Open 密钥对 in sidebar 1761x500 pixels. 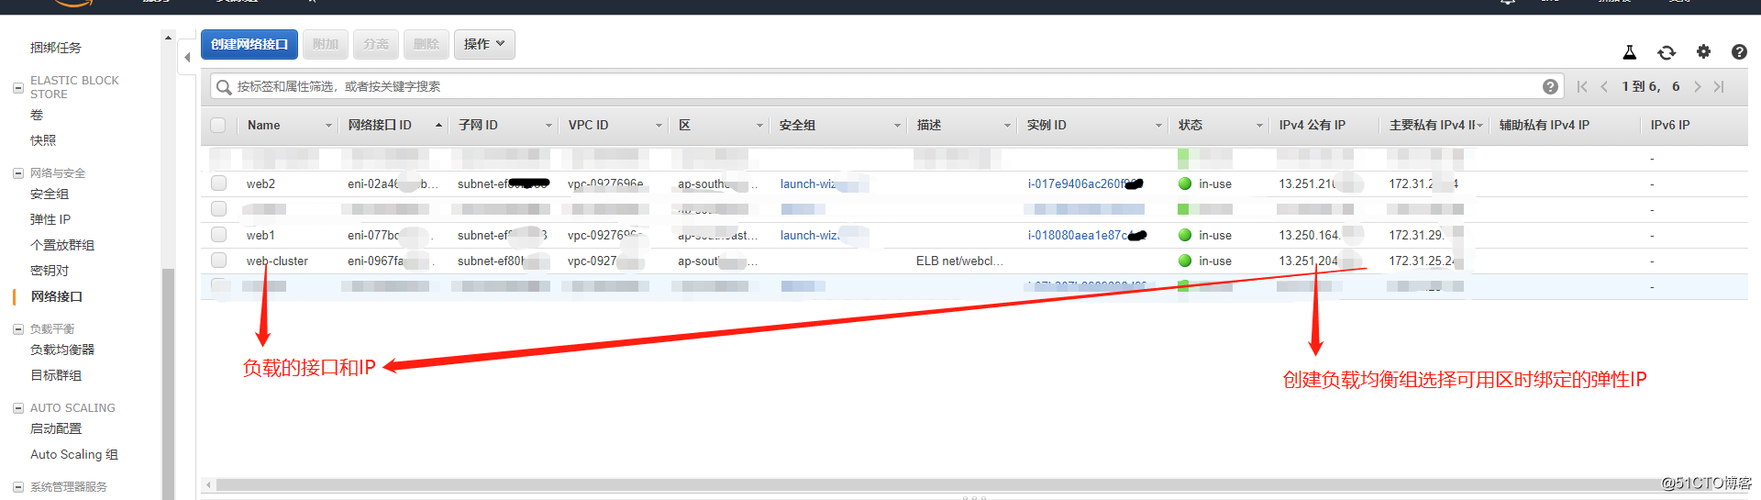49,271
